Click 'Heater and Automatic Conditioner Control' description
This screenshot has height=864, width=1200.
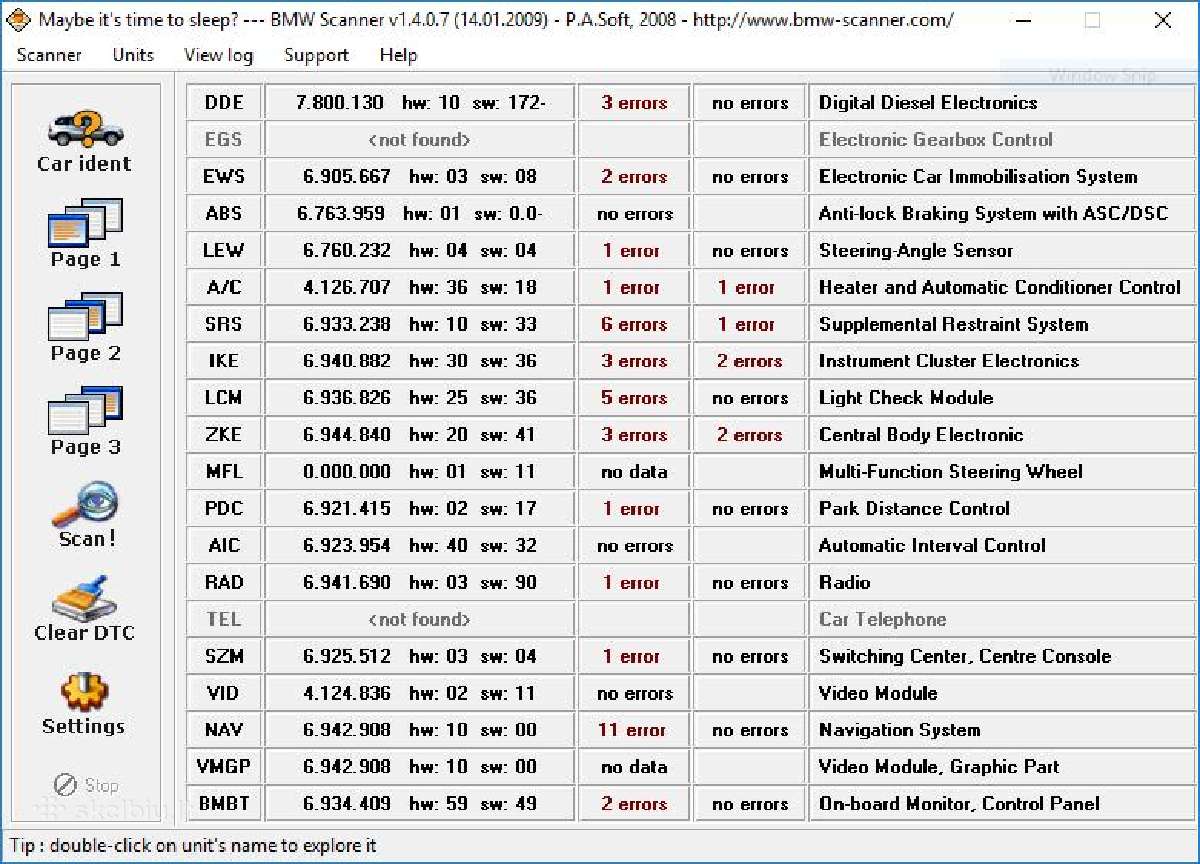point(1000,288)
